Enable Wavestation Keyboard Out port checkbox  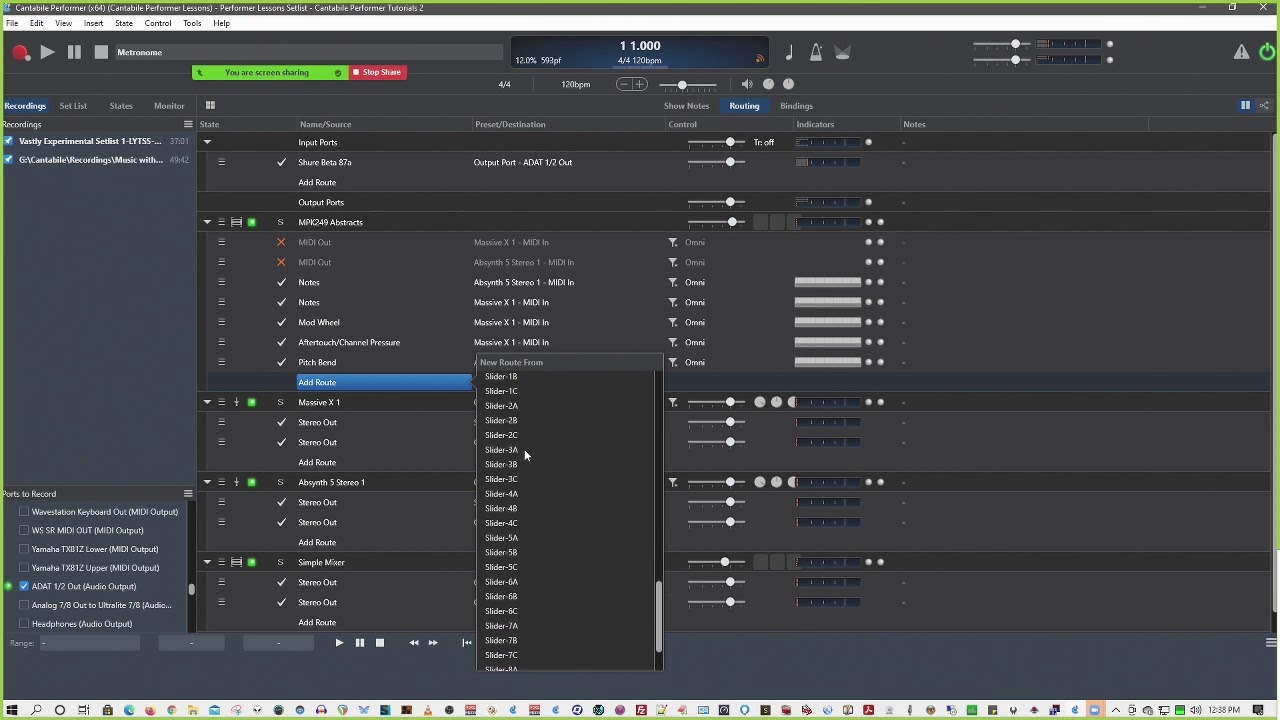pos(24,512)
